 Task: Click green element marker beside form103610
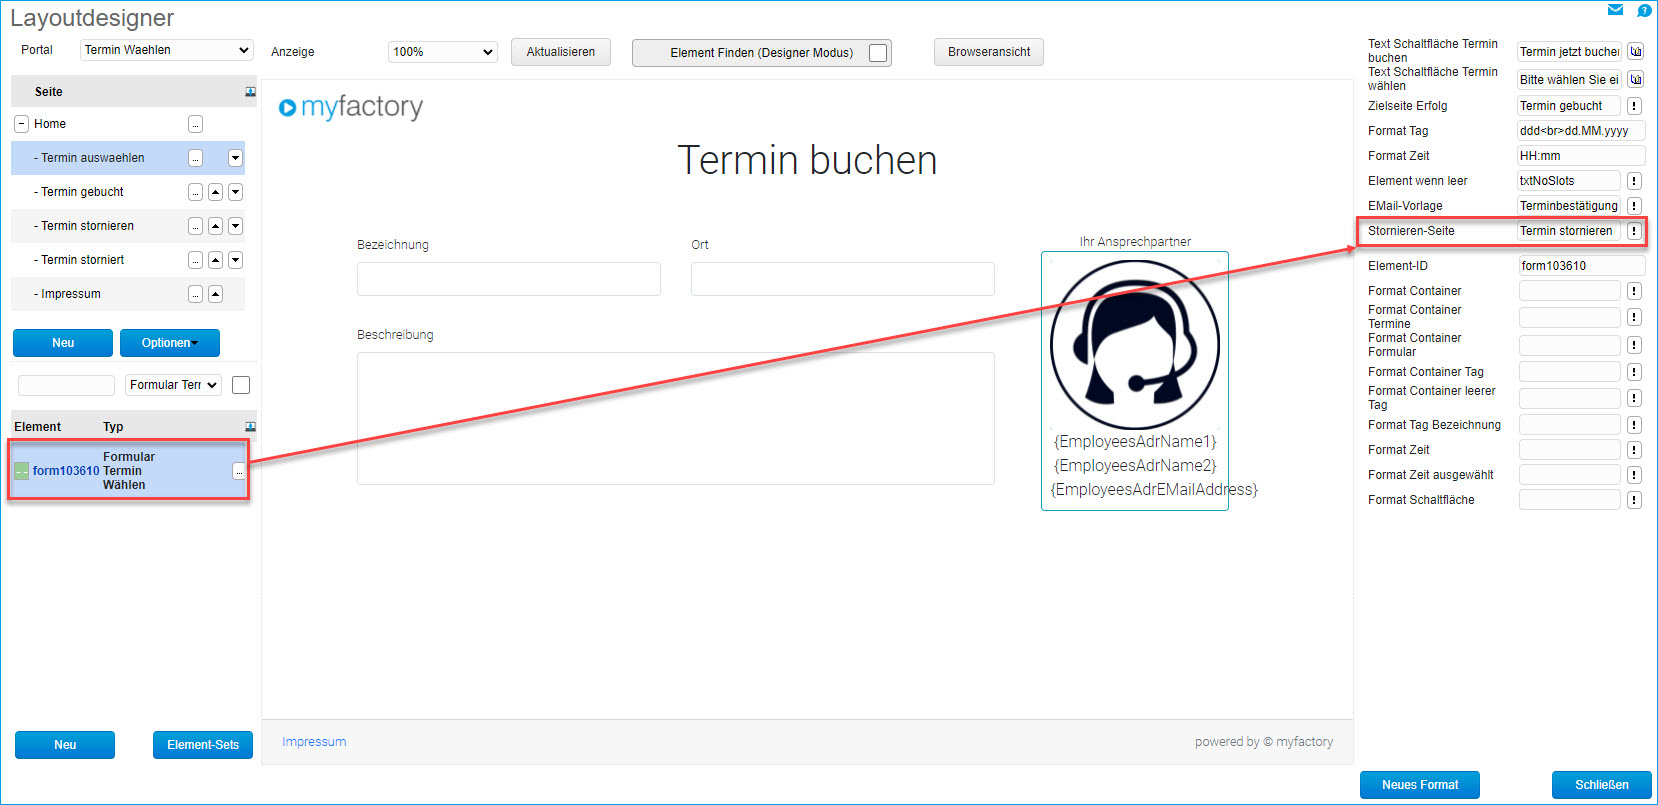pyautogui.click(x=21, y=471)
